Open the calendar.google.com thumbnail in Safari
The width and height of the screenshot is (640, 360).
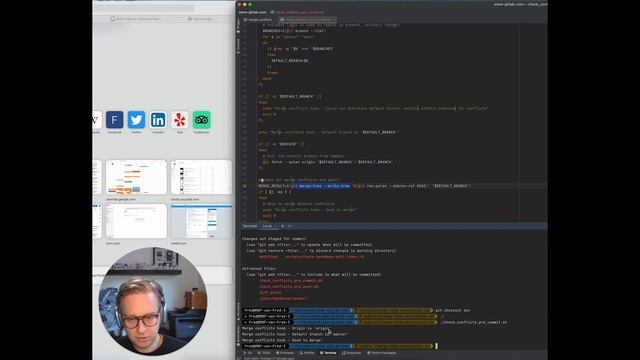pyautogui.click(x=136, y=177)
